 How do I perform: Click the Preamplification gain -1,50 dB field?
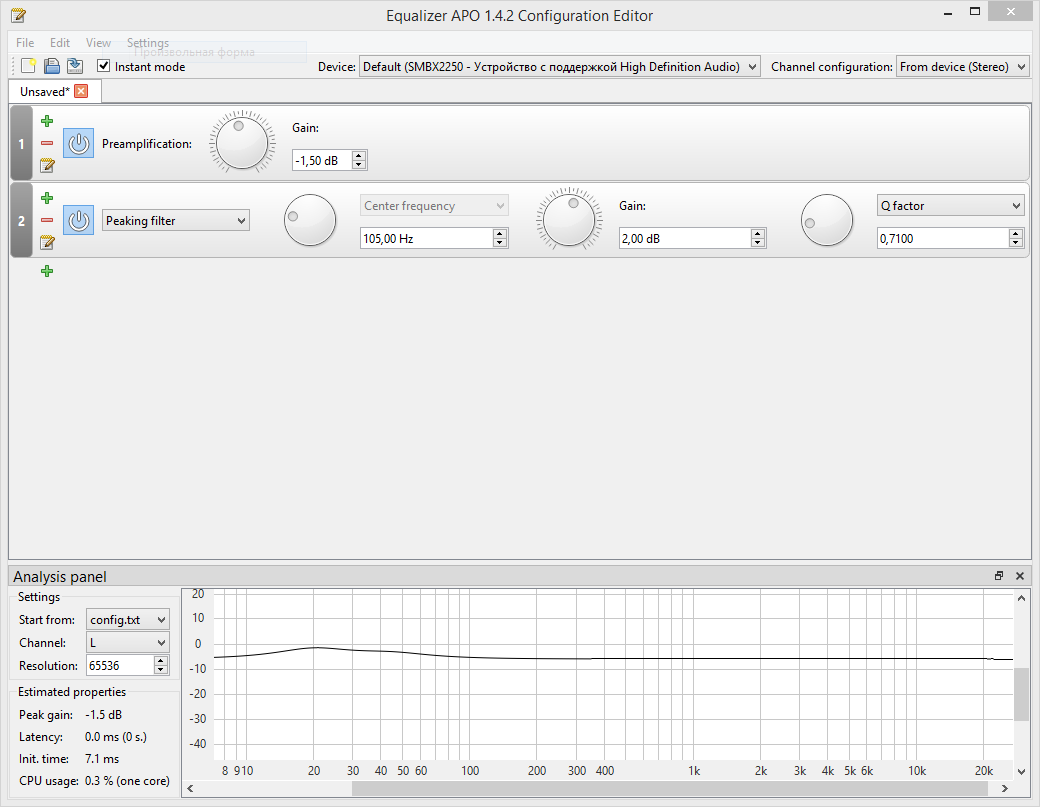tap(322, 160)
